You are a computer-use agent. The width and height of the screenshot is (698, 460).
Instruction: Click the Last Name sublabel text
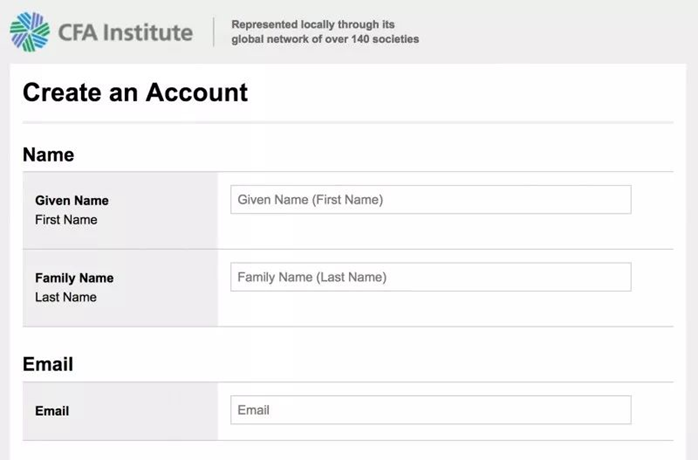[66, 297]
